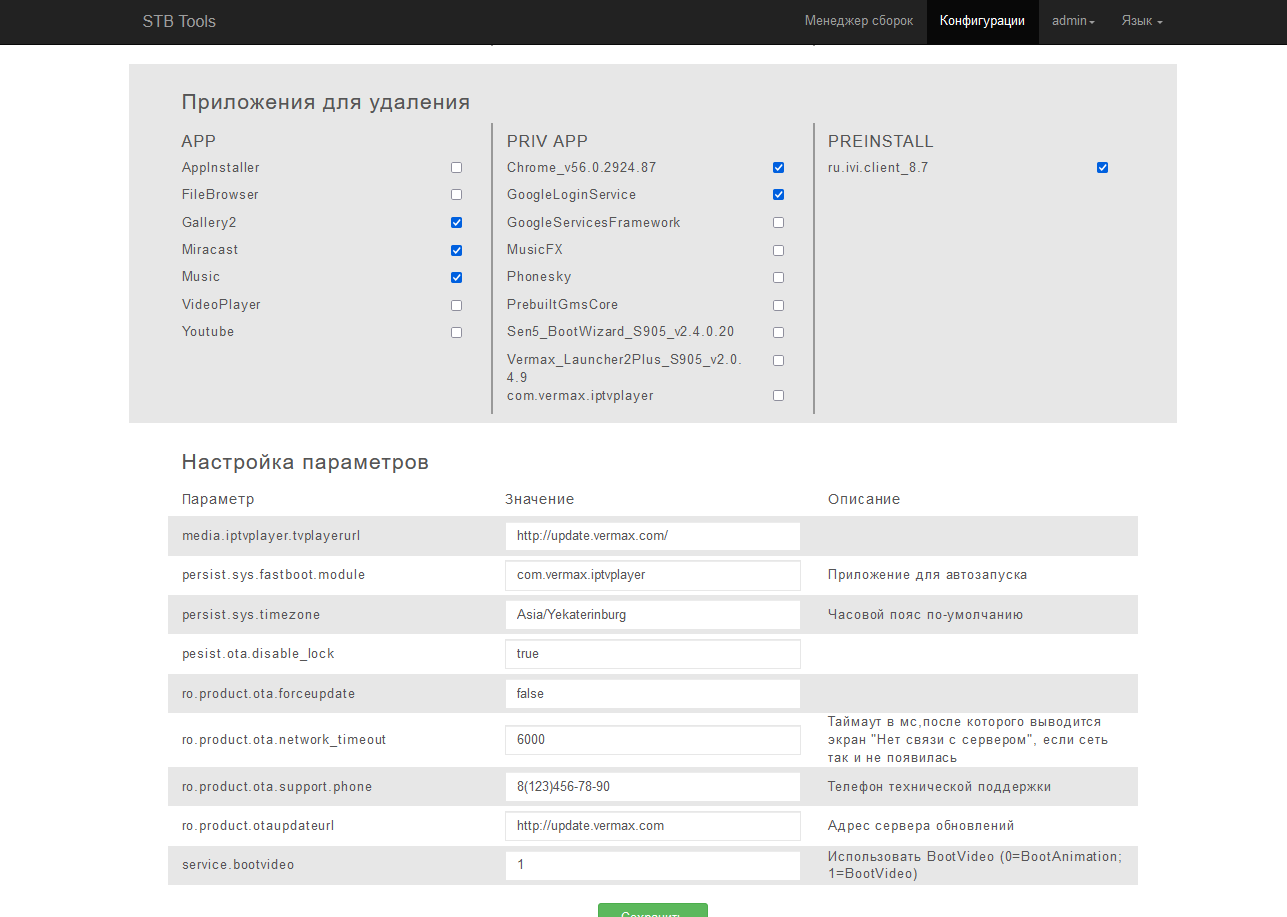This screenshot has width=1287, height=917.
Task: Click the service.bootvideo value field
Action: pyautogui.click(x=652, y=865)
